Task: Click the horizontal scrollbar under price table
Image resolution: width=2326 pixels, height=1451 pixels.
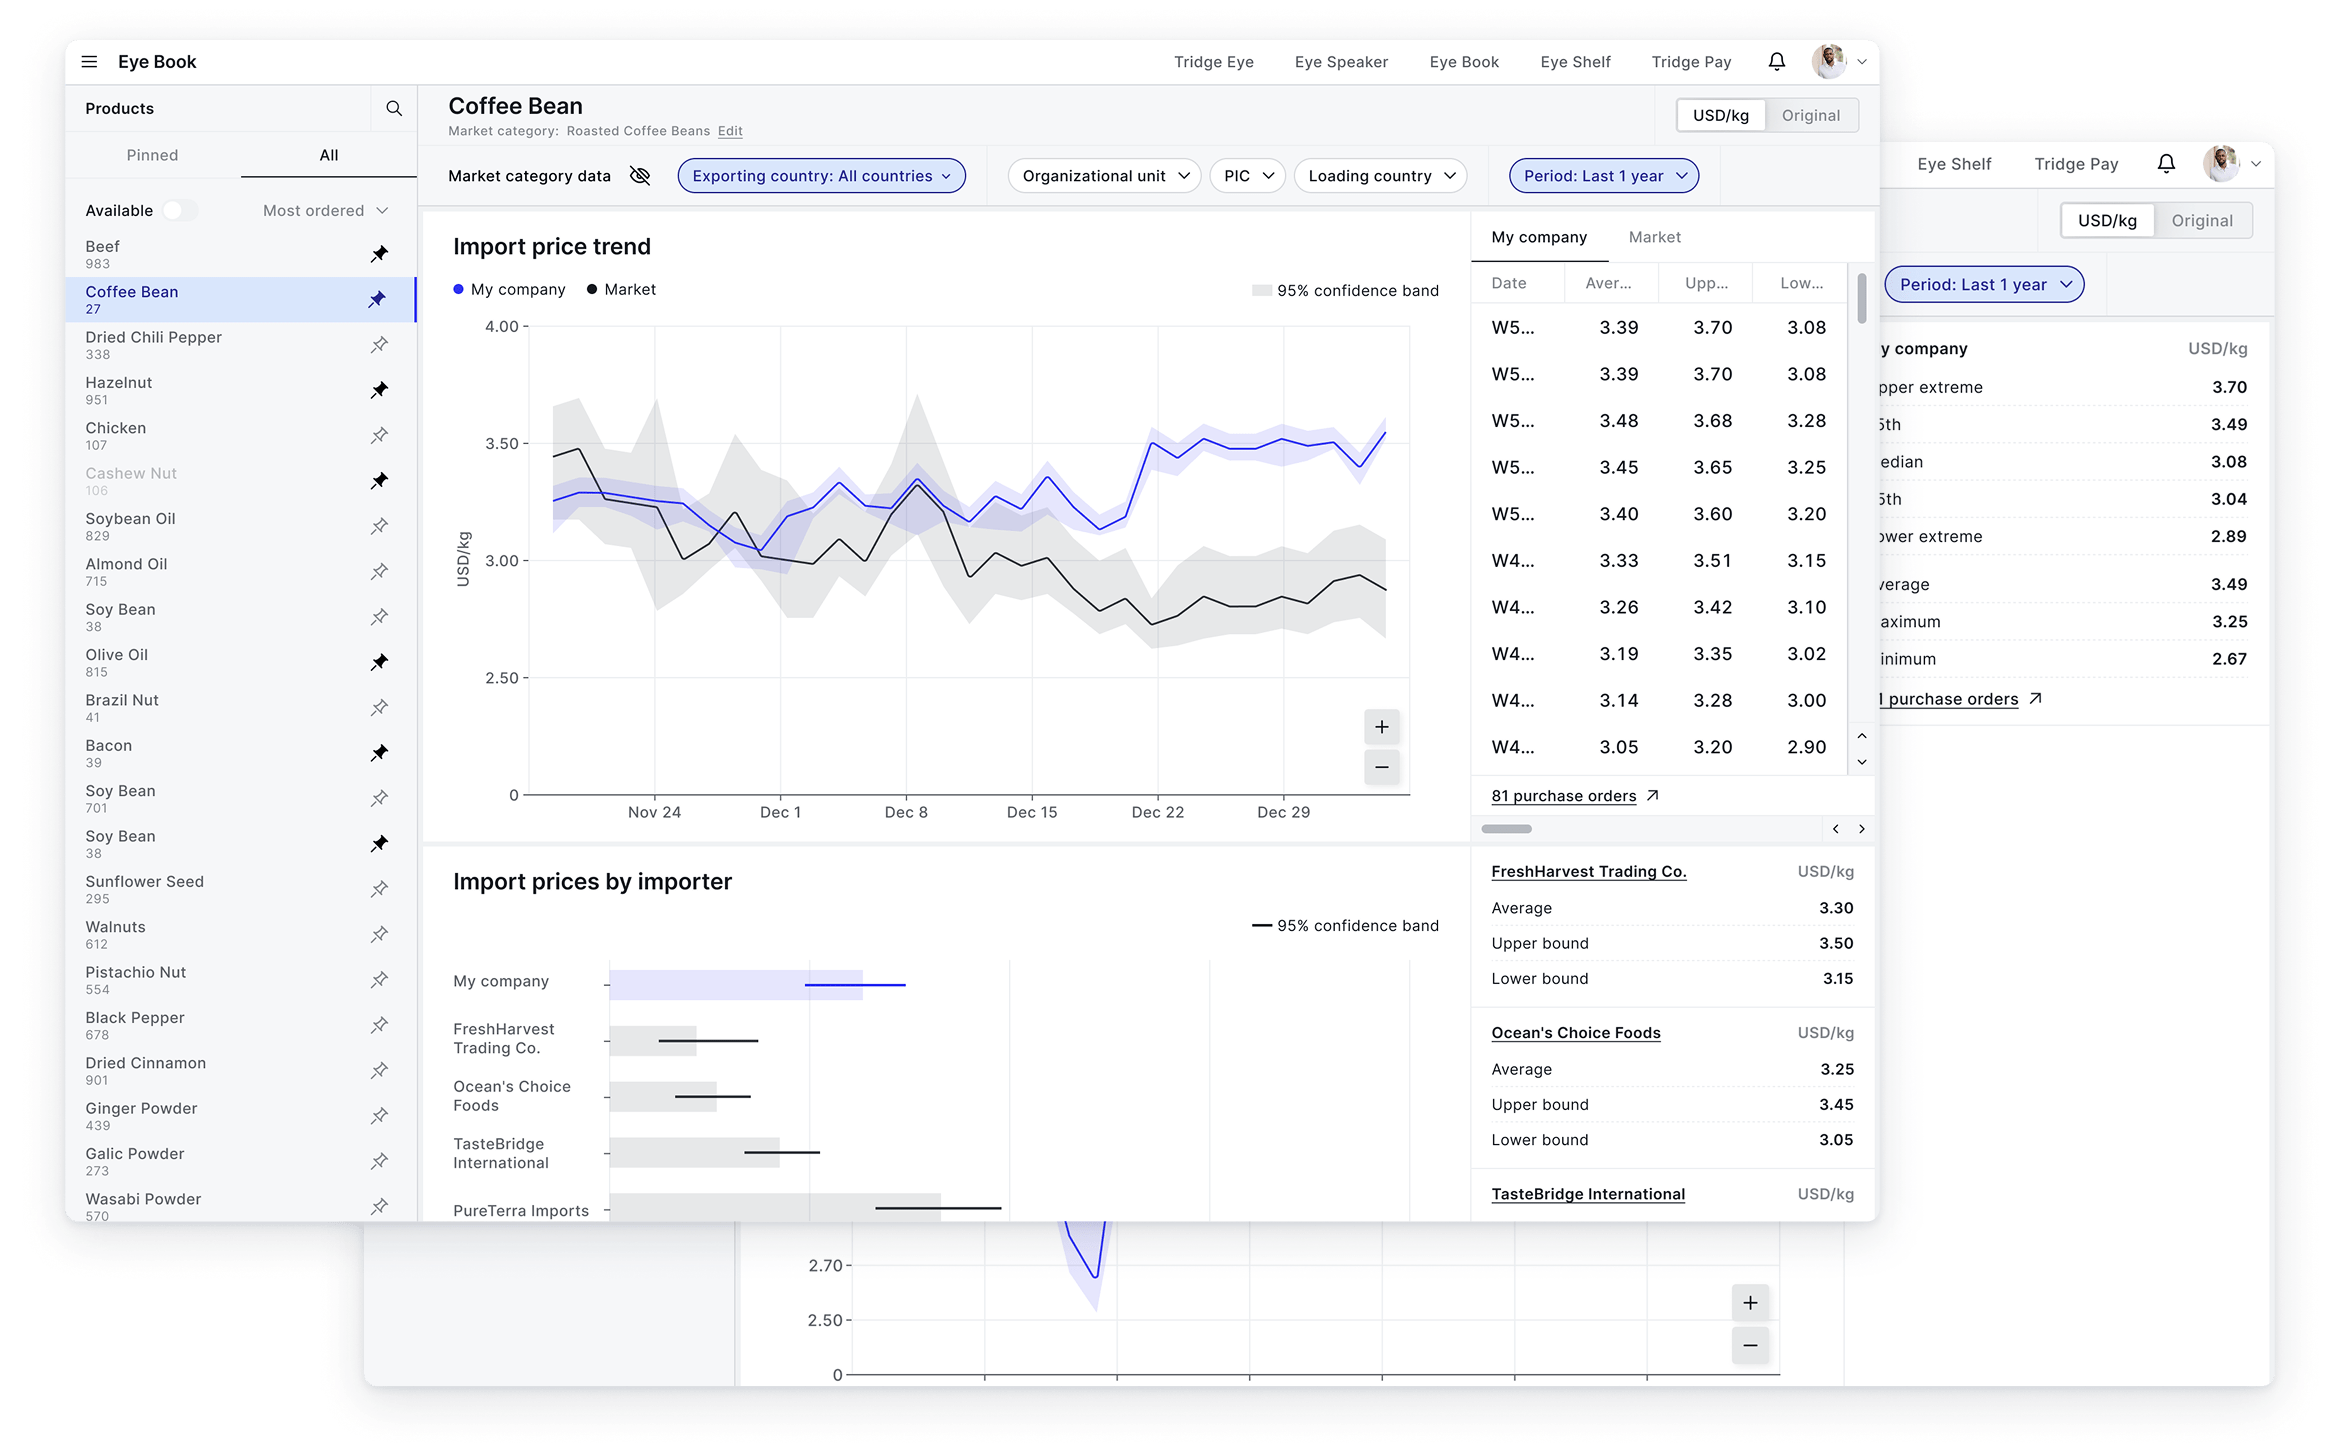Action: [1506, 829]
